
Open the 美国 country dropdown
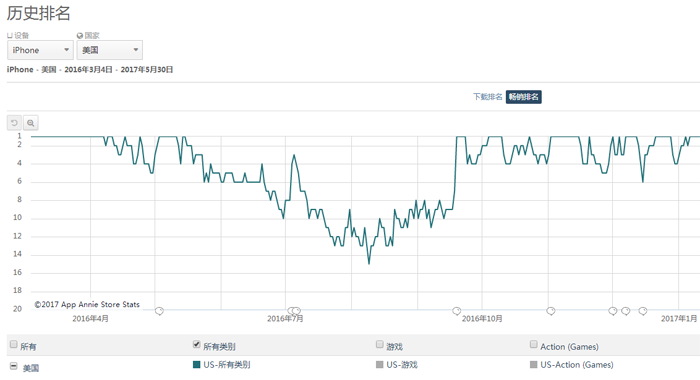[x=110, y=50]
